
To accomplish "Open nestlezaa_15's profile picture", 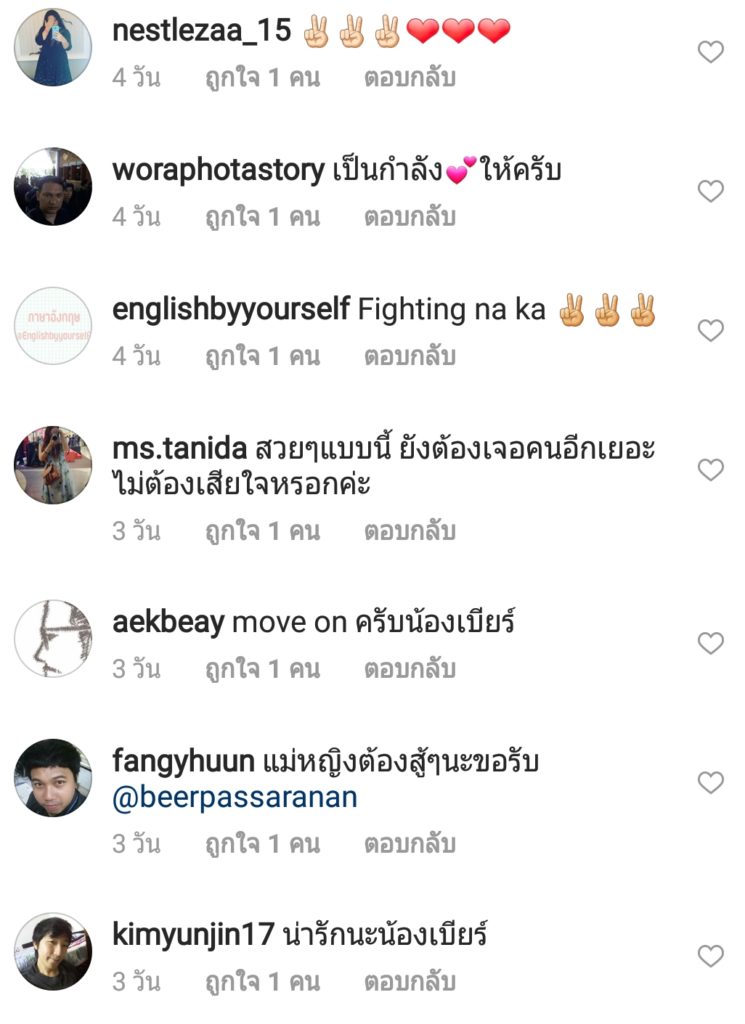I will [x=53, y=47].
